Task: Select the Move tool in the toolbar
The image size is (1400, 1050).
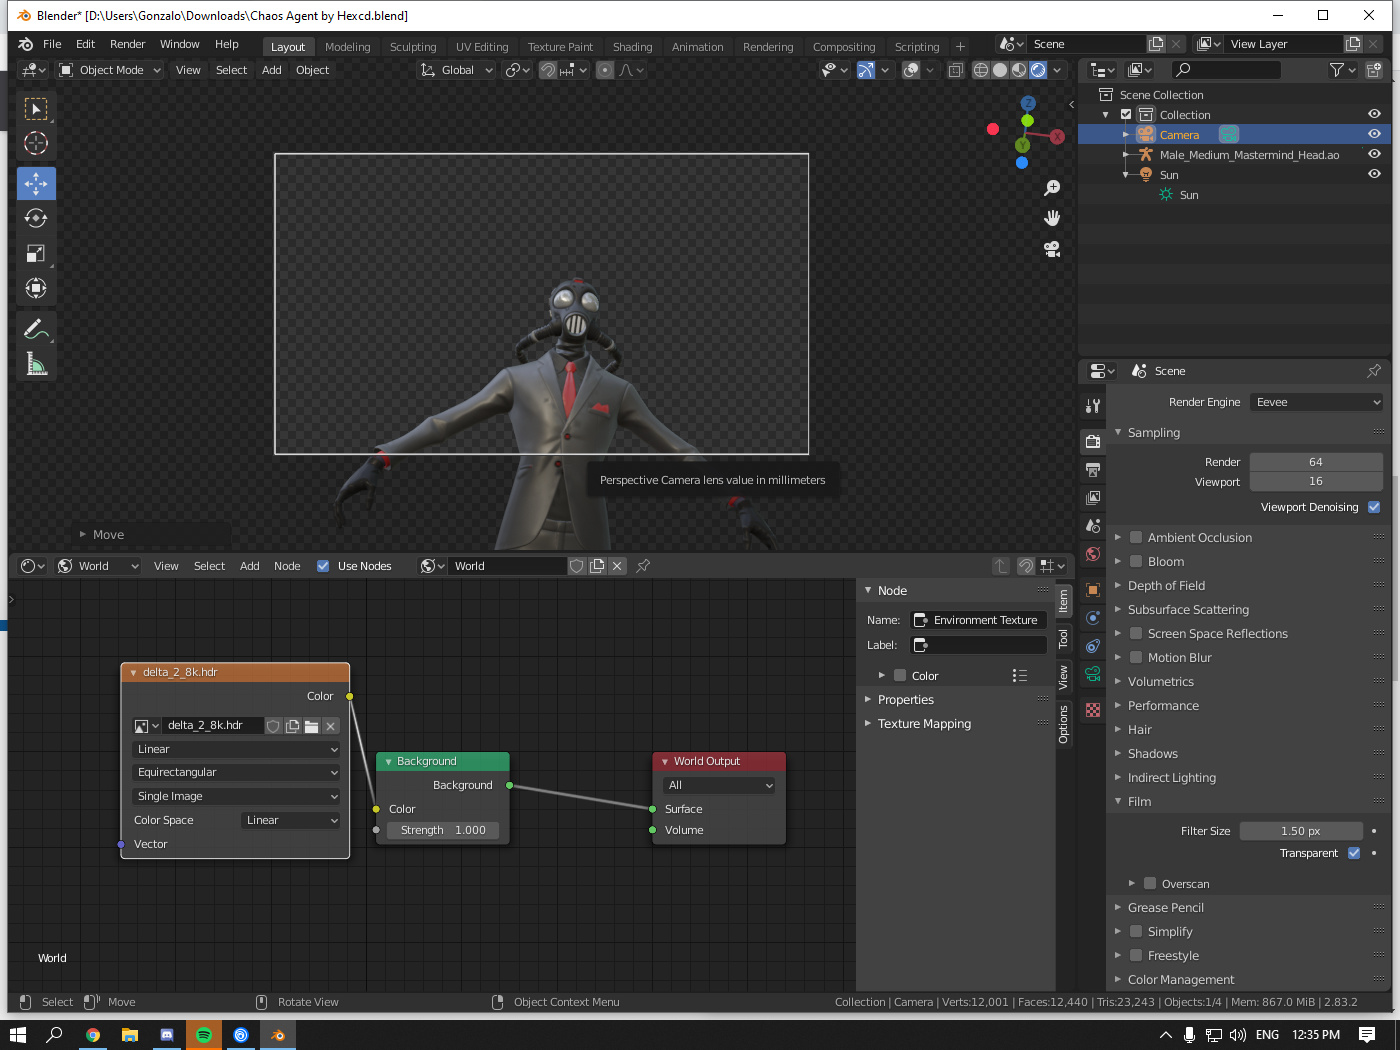Action: 35,183
